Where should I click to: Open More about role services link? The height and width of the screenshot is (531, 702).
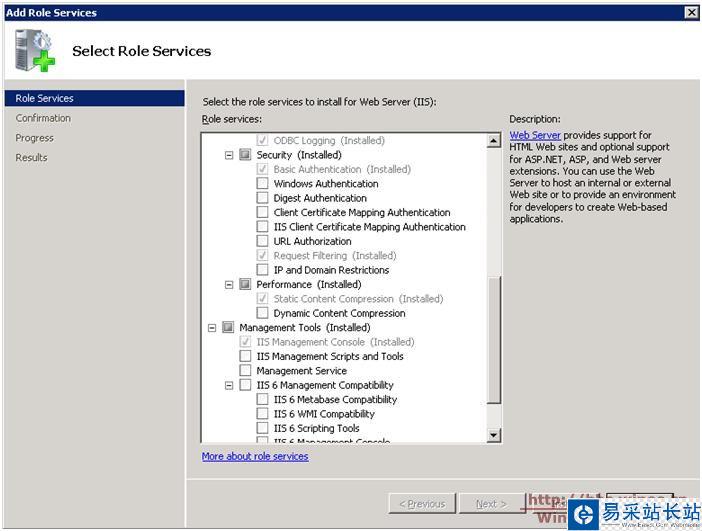255,456
